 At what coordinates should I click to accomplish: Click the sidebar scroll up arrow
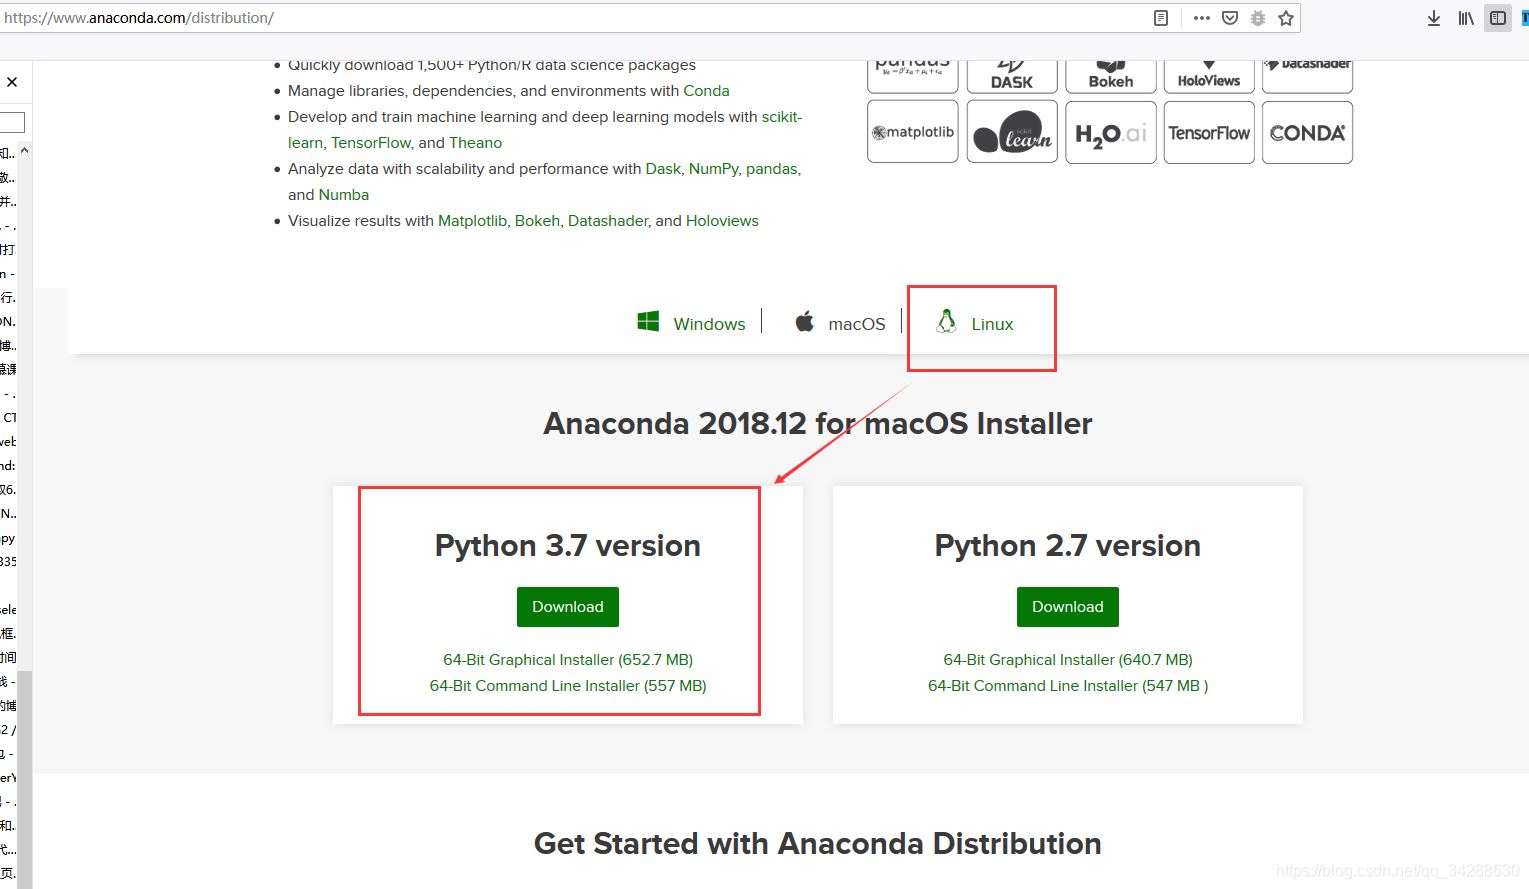pyautogui.click(x=25, y=151)
